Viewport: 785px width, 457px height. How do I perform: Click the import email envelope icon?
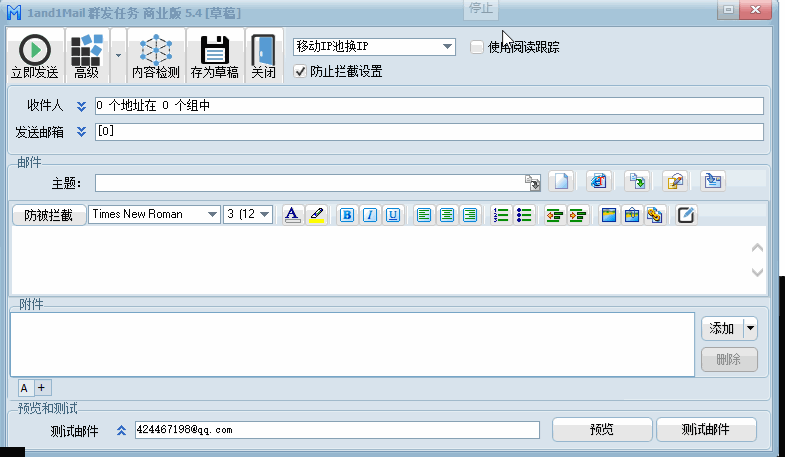713,181
